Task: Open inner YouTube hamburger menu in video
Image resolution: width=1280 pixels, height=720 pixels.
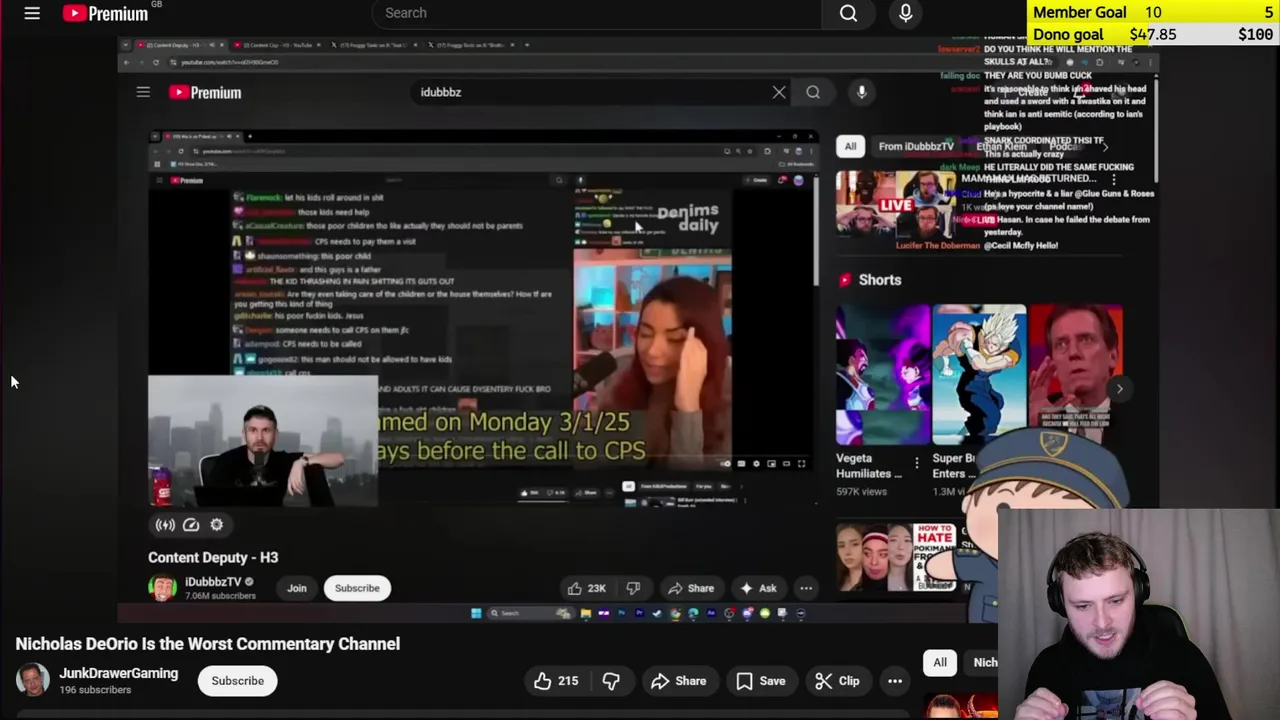Action: coord(143,92)
